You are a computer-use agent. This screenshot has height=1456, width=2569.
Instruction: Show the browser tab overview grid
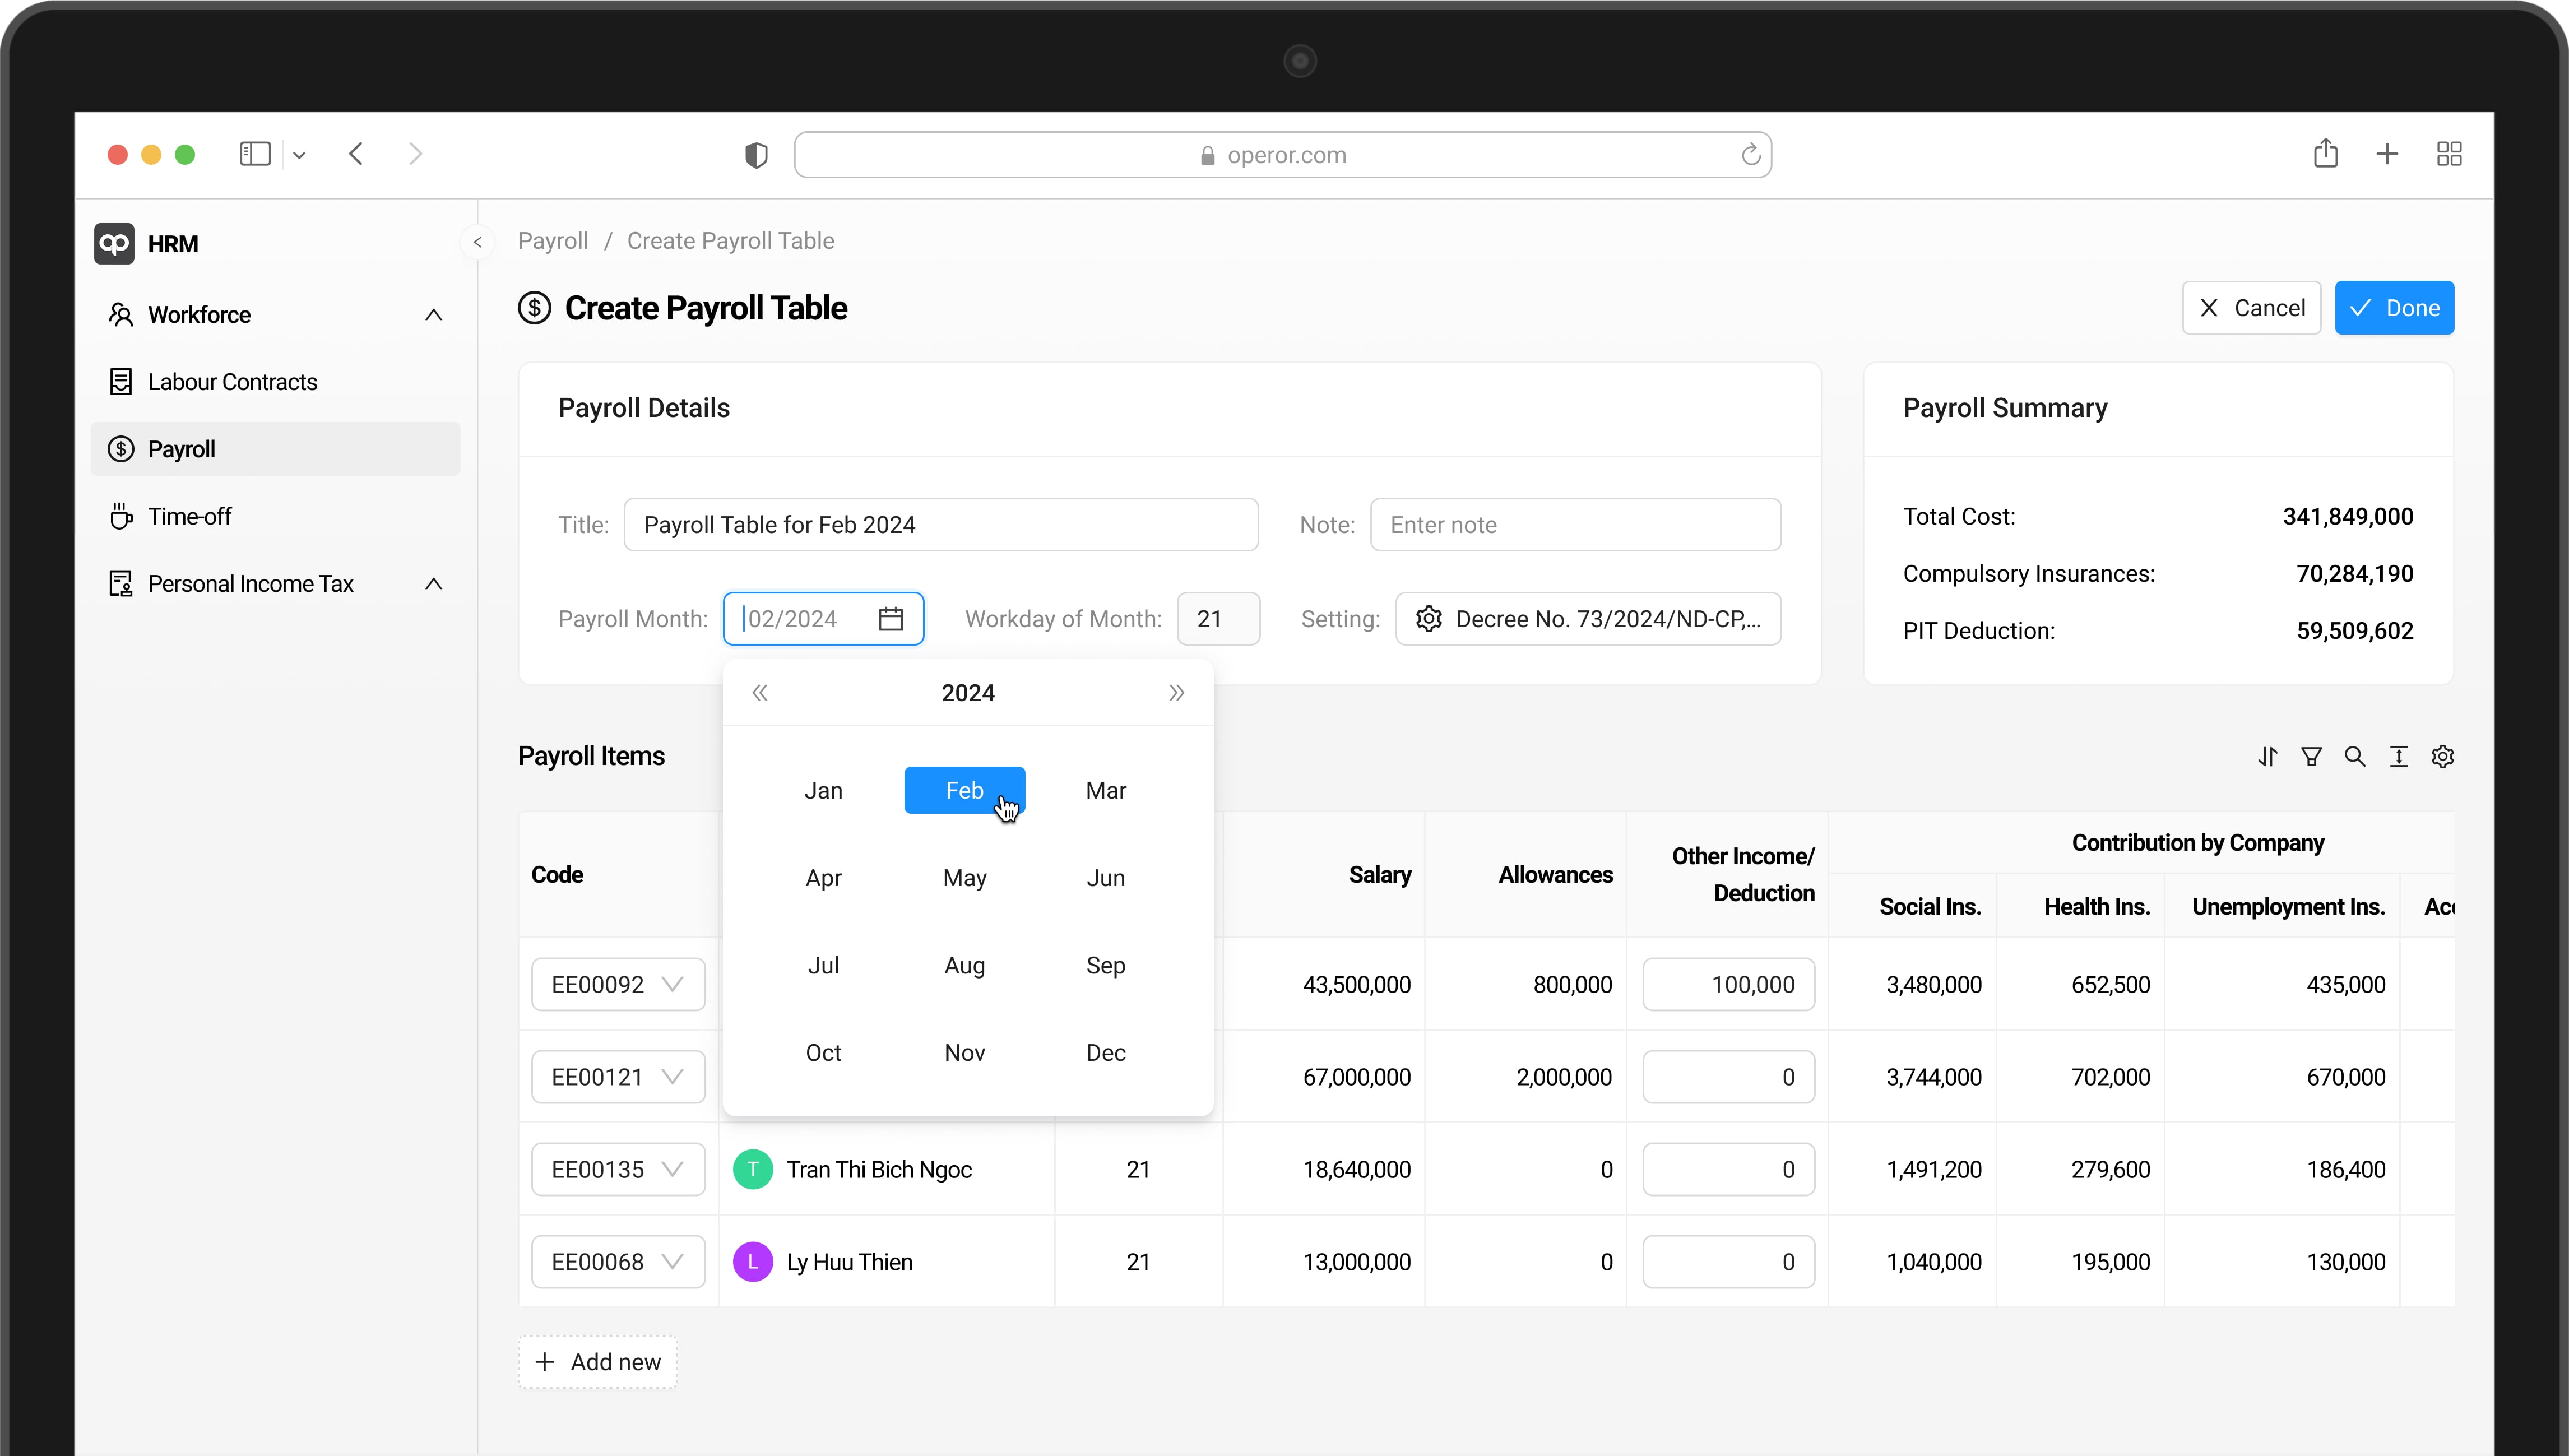tap(2449, 154)
